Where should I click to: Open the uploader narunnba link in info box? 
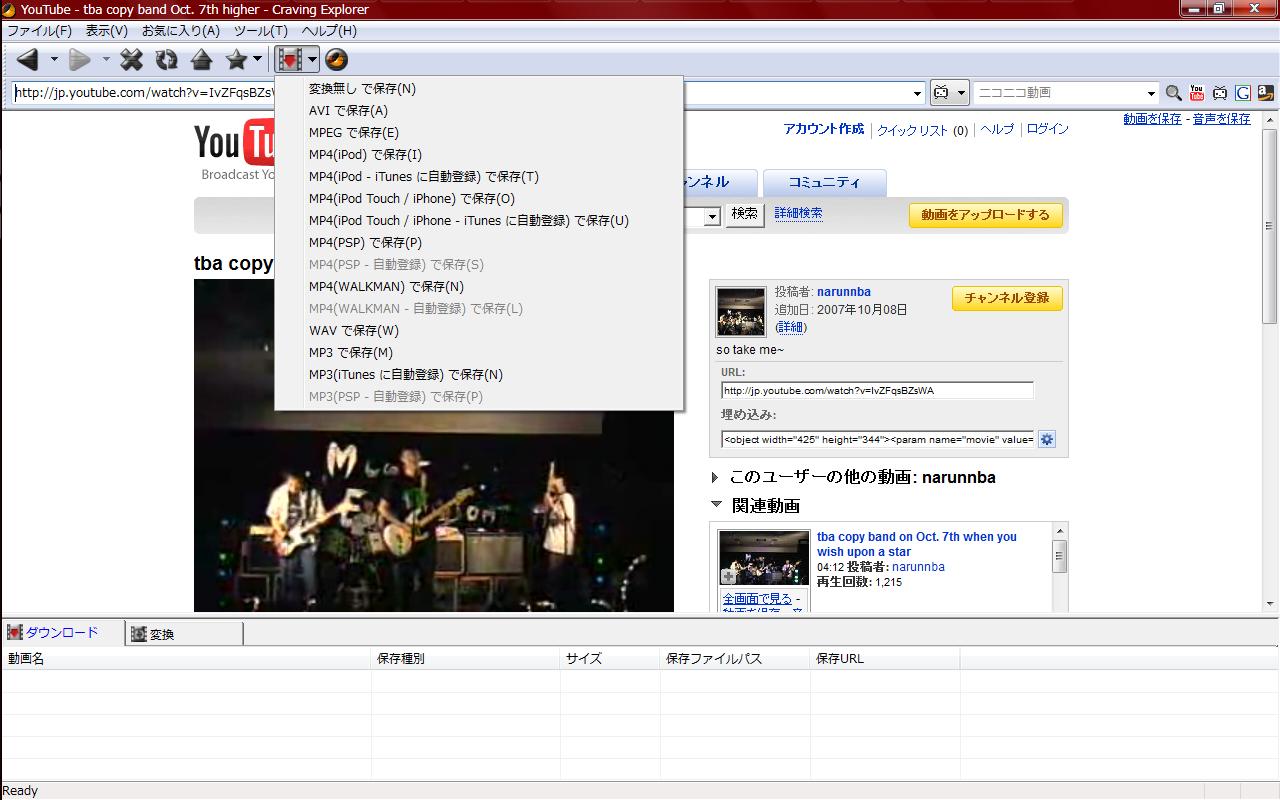(844, 292)
